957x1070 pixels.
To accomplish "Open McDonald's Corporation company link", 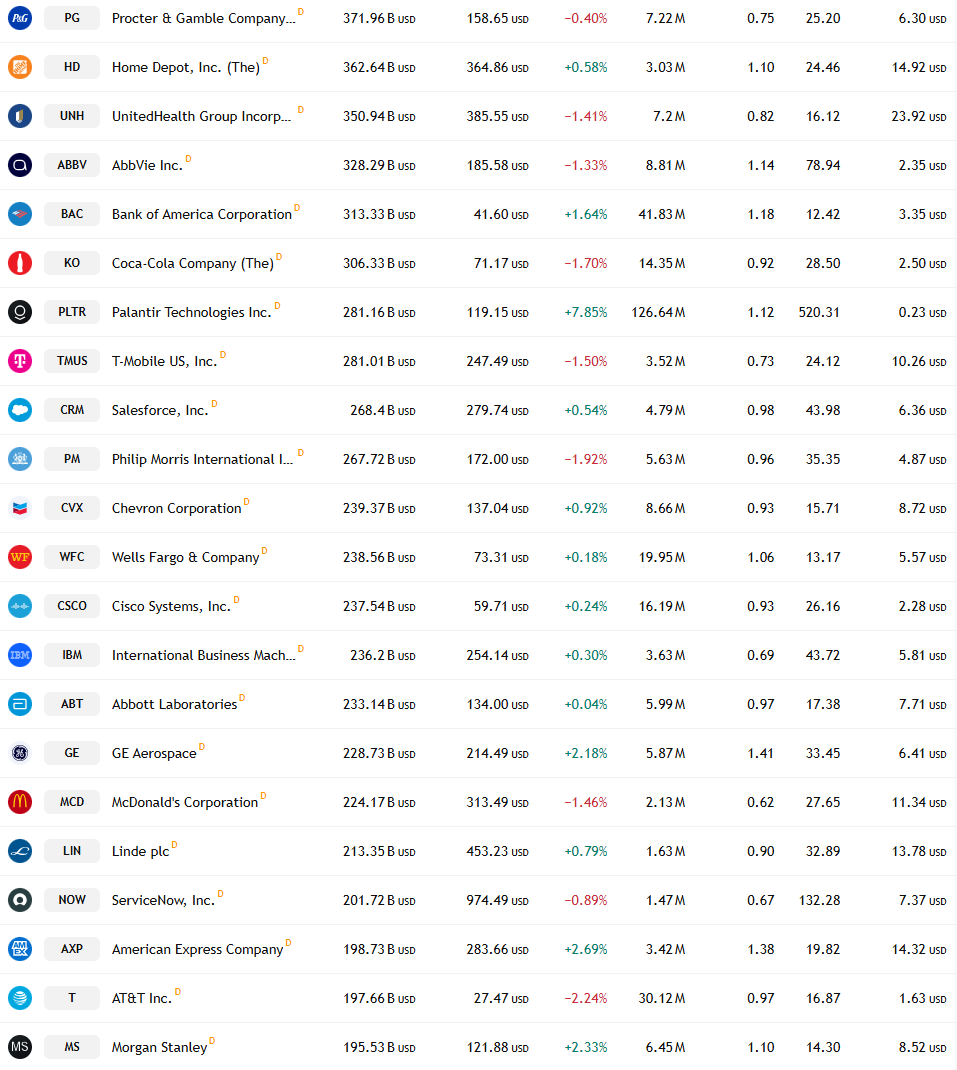I will pyautogui.click(x=184, y=802).
